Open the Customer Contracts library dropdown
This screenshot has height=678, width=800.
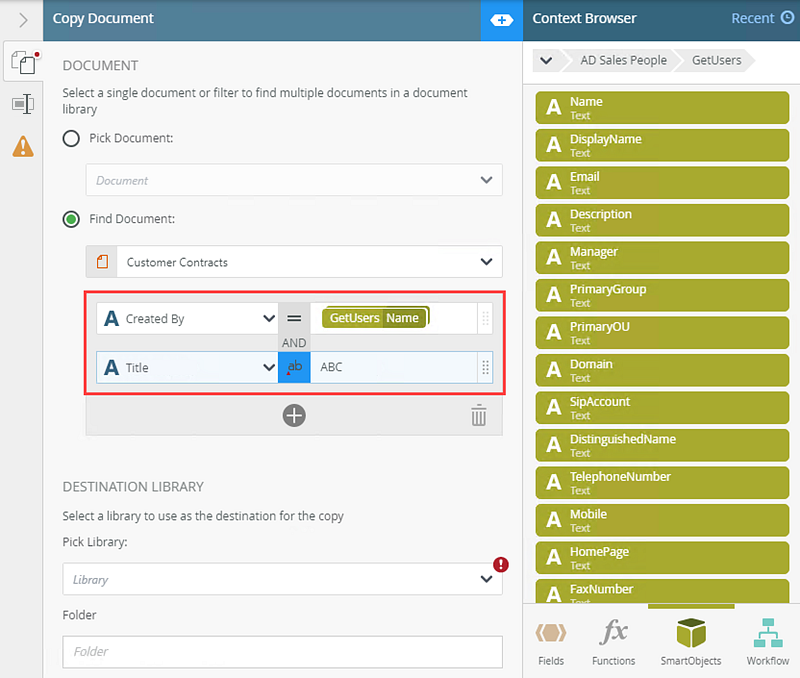pyautogui.click(x=486, y=262)
